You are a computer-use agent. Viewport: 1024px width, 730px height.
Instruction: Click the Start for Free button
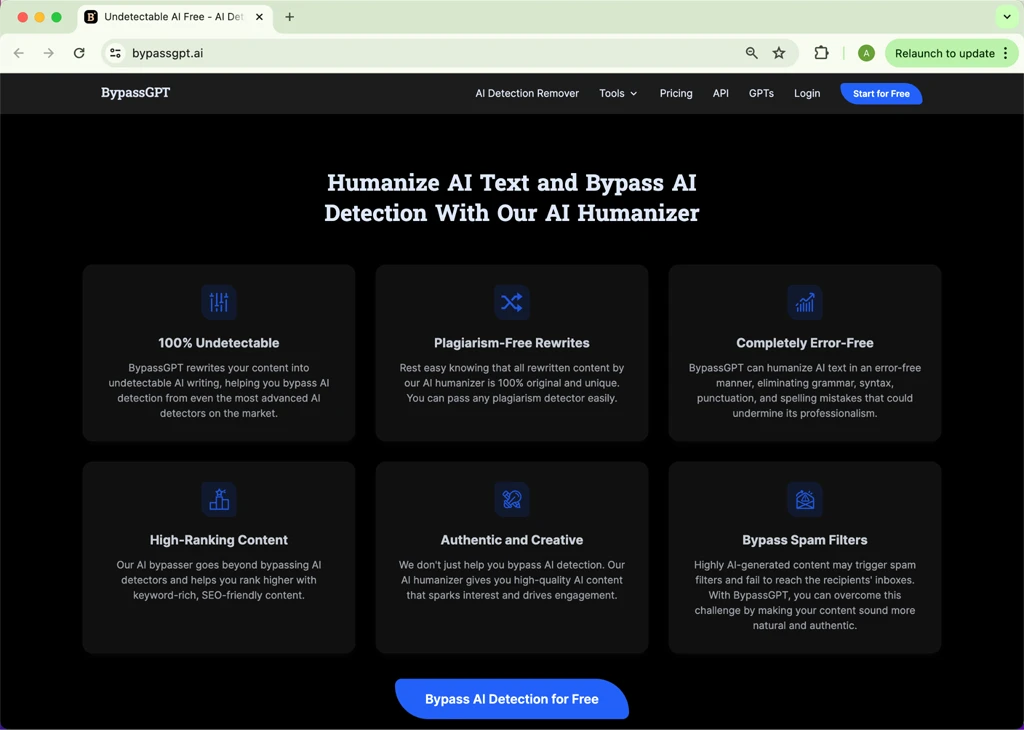[x=881, y=93]
